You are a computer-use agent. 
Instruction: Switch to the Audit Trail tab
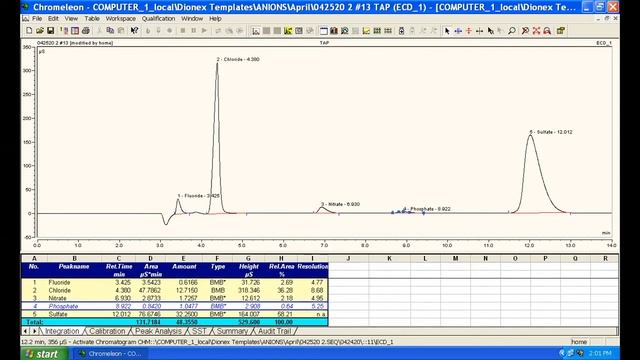pos(275,331)
